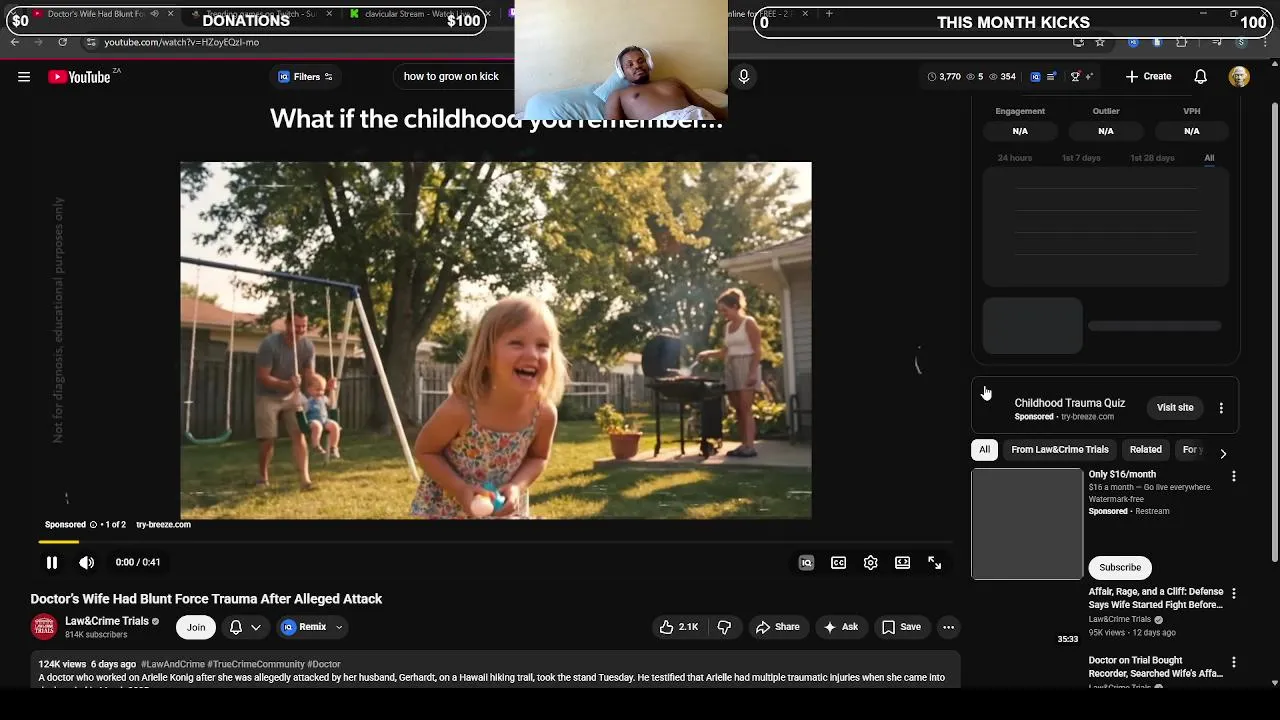The width and height of the screenshot is (1280, 720).
Task: Pause the video with the pause button
Action: pos(52,563)
